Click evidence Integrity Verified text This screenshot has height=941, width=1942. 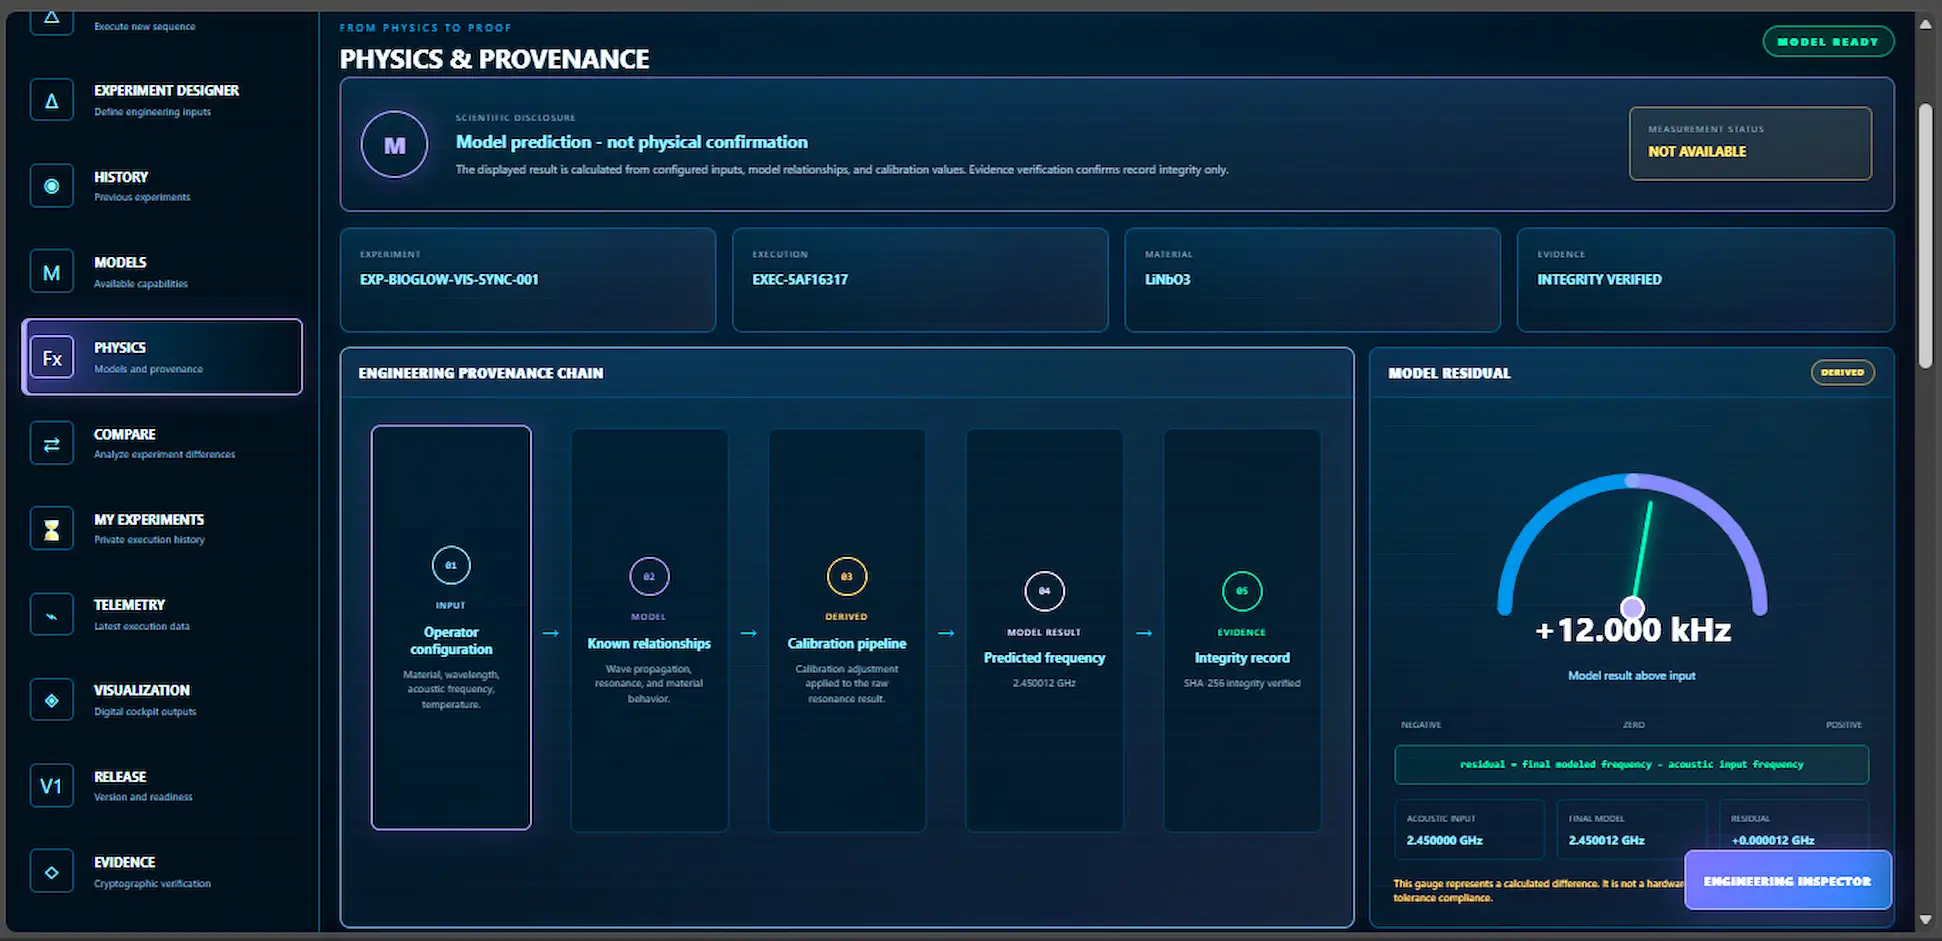tap(1599, 279)
